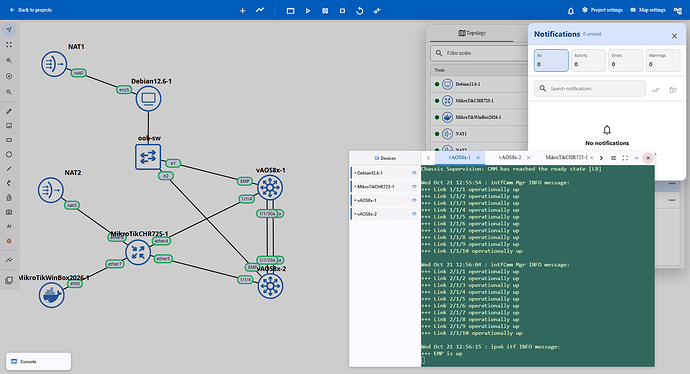
Task: Select the pointer navigation tool
Action: pyautogui.click(x=9, y=29)
